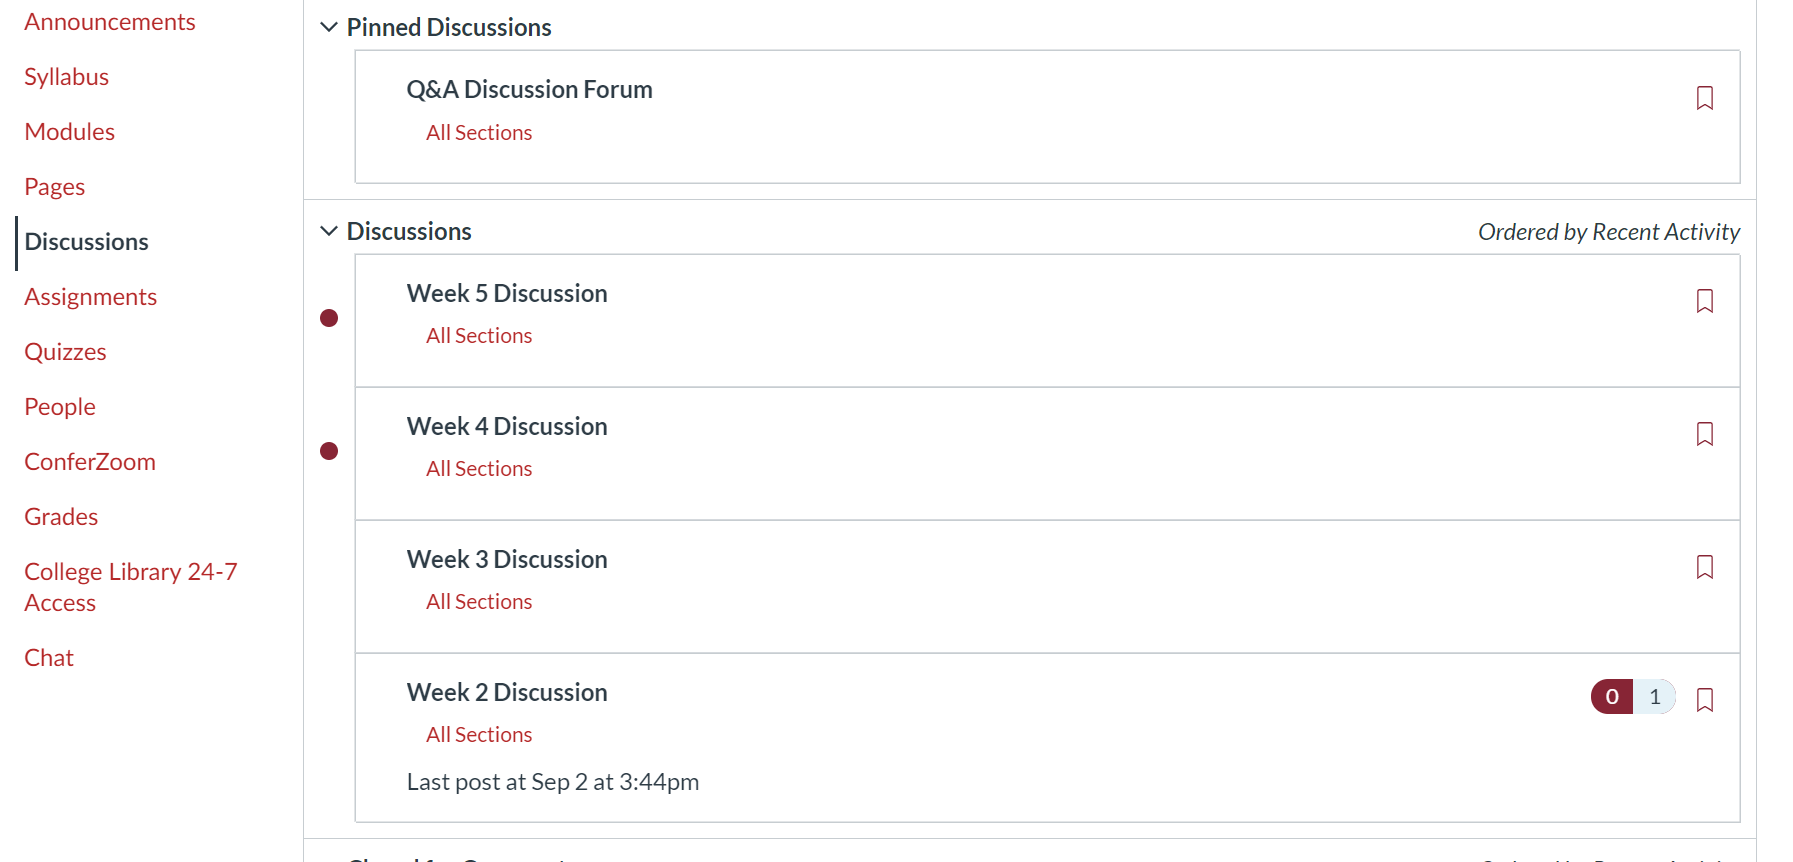Go to the Modules page
This screenshot has height=862, width=1793.
pyautogui.click(x=70, y=132)
